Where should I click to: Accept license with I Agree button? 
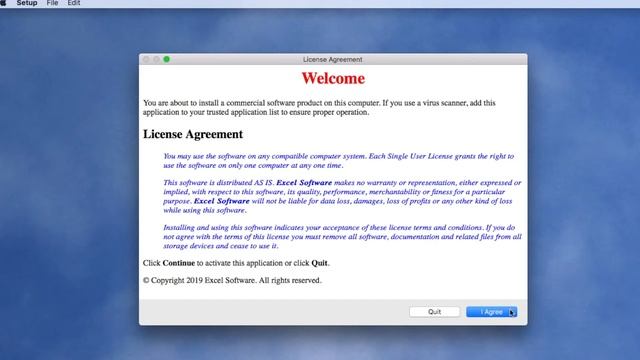491,312
